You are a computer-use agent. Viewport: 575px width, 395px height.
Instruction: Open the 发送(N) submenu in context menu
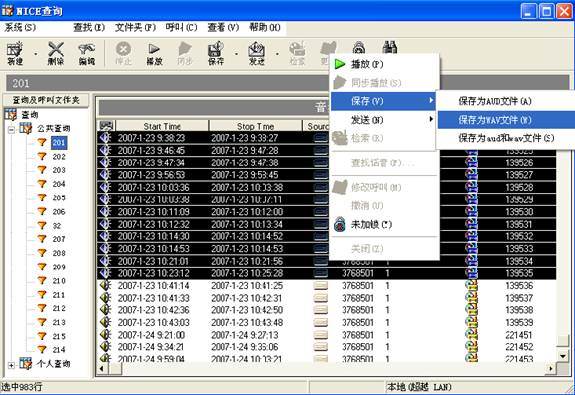[384, 120]
